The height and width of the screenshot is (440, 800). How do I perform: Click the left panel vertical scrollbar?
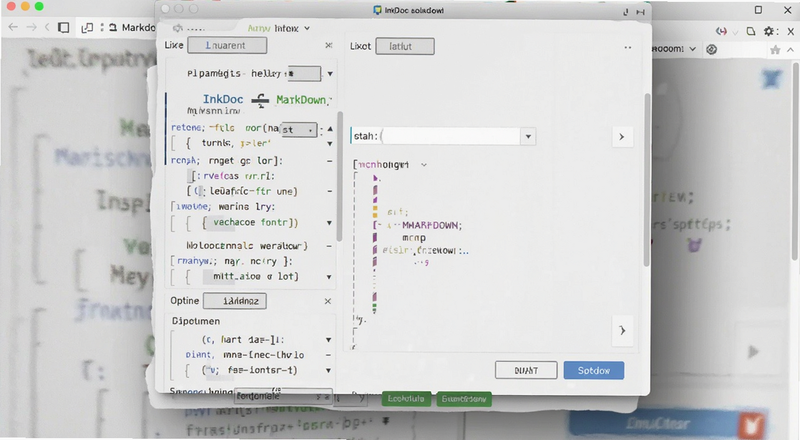(340, 176)
